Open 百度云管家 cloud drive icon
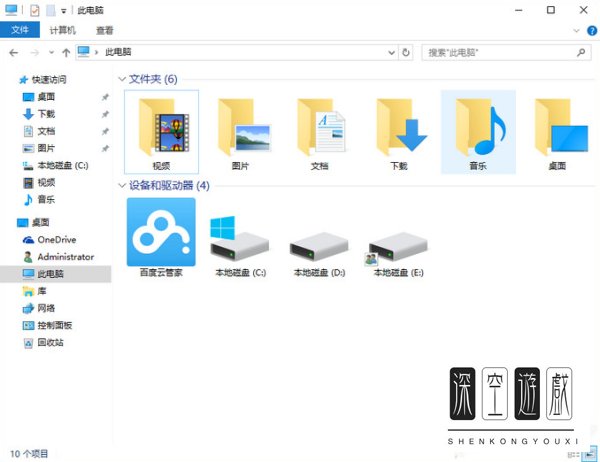The height and width of the screenshot is (462, 600). tap(161, 237)
